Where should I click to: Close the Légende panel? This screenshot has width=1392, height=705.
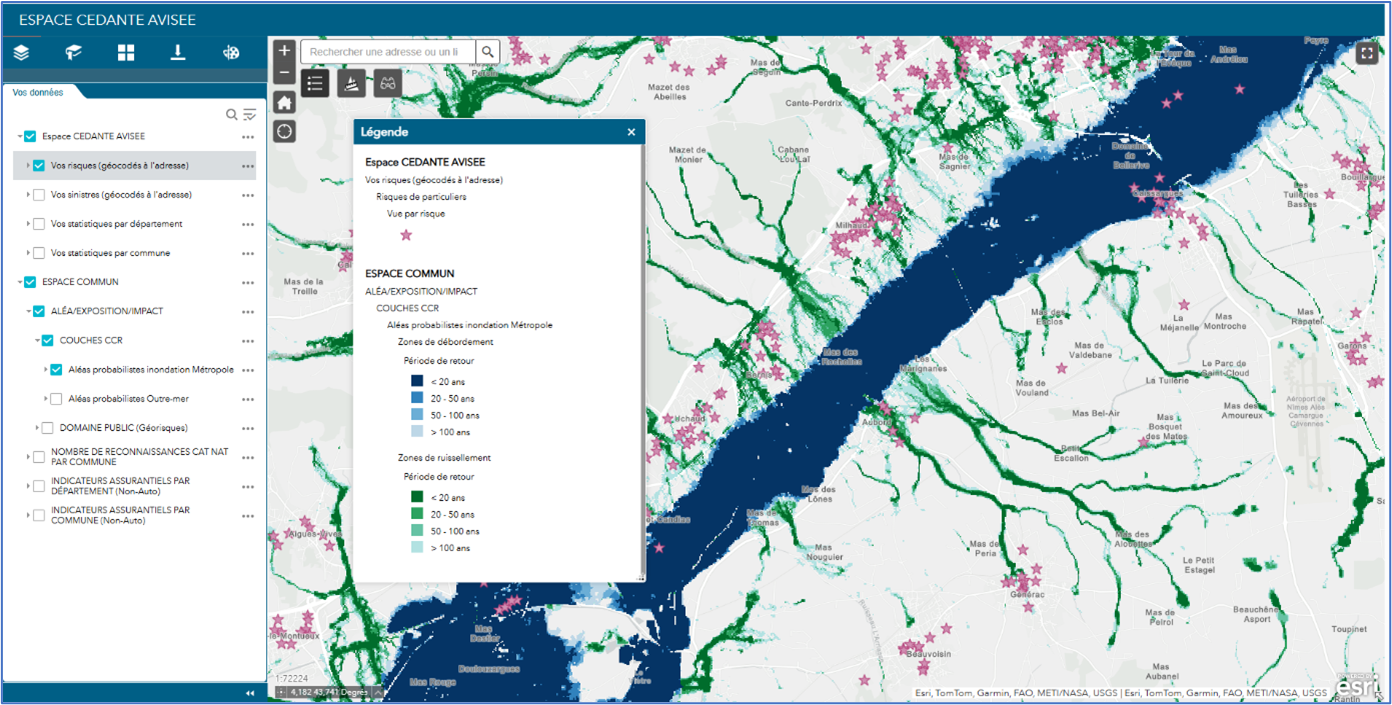point(631,132)
